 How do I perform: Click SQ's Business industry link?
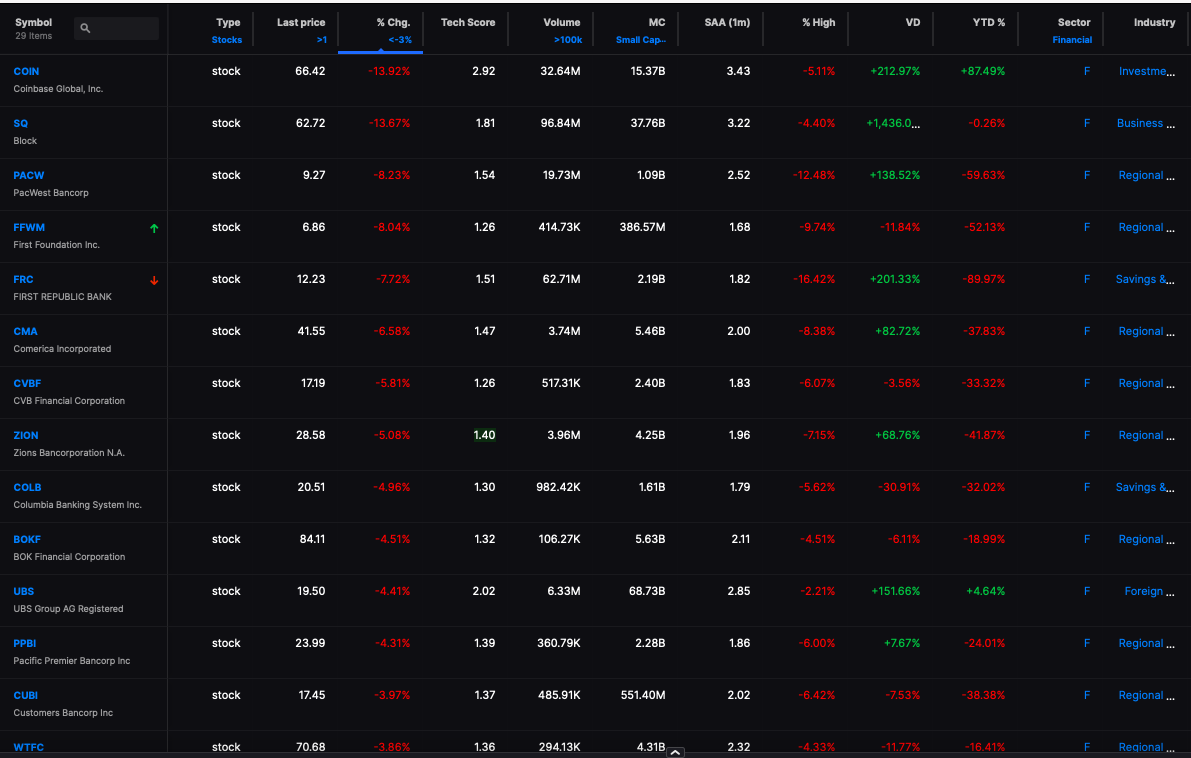(1145, 123)
